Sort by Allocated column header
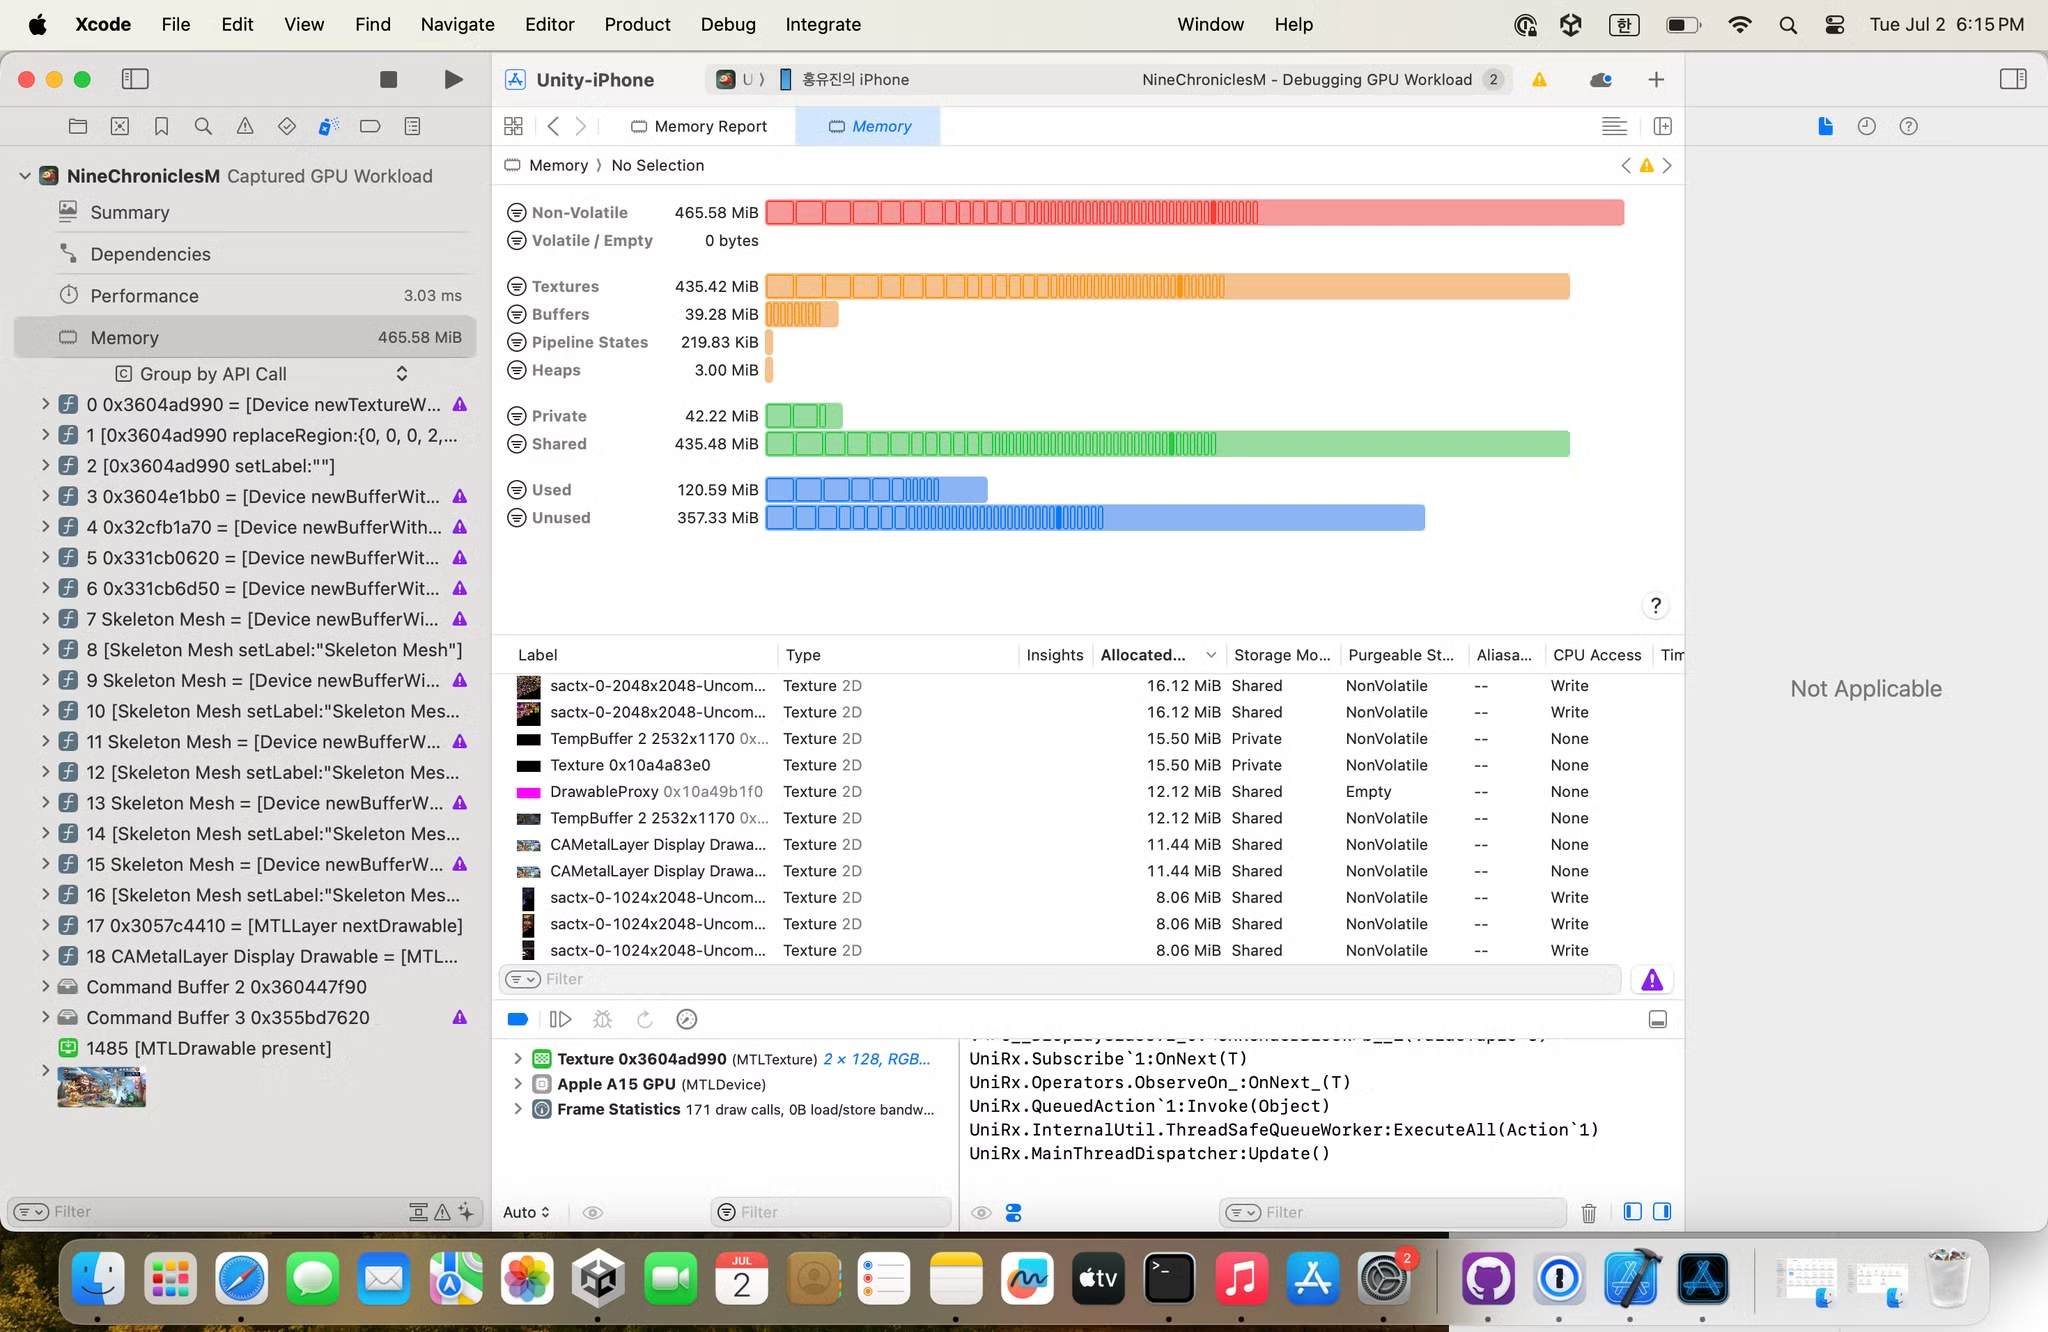The width and height of the screenshot is (2048, 1332). point(1157,655)
